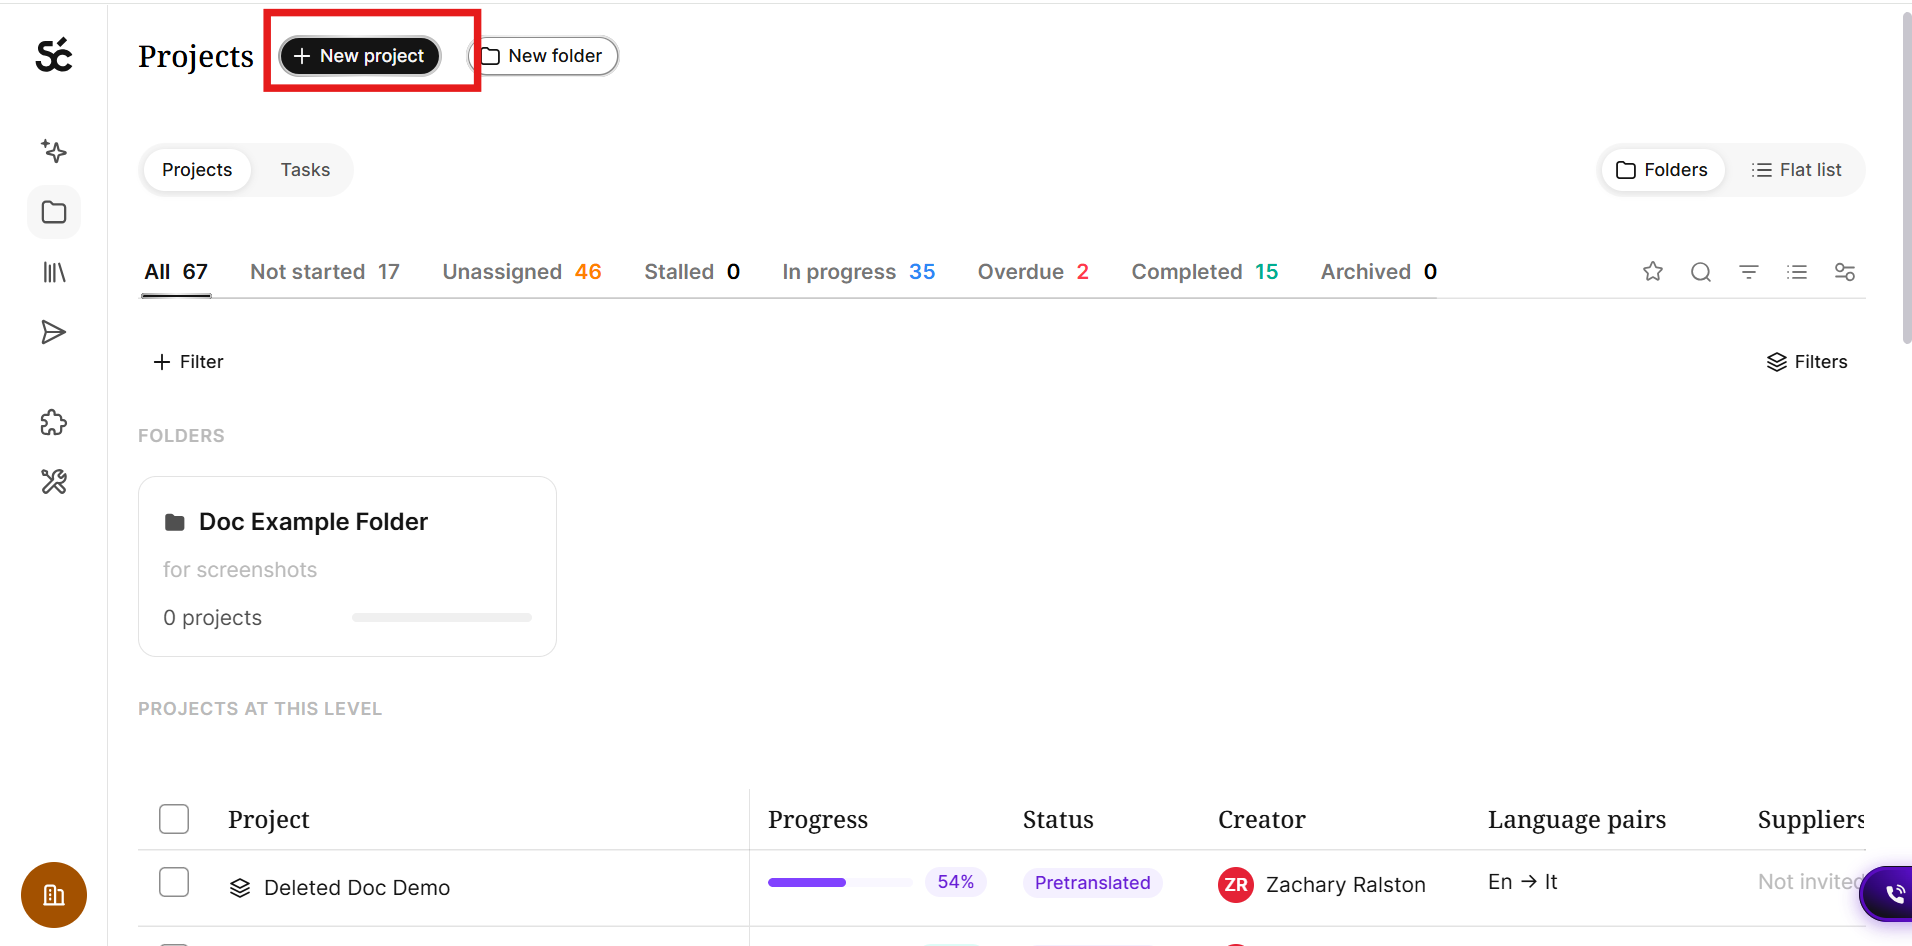Click the New folder button

point(543,56)
